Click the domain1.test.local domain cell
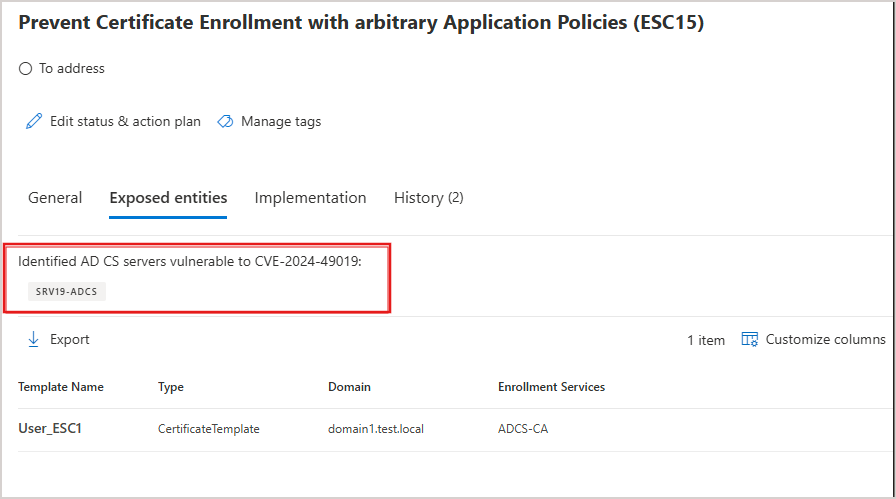Viewport: 896px width, 499px height. click(376, 429)
